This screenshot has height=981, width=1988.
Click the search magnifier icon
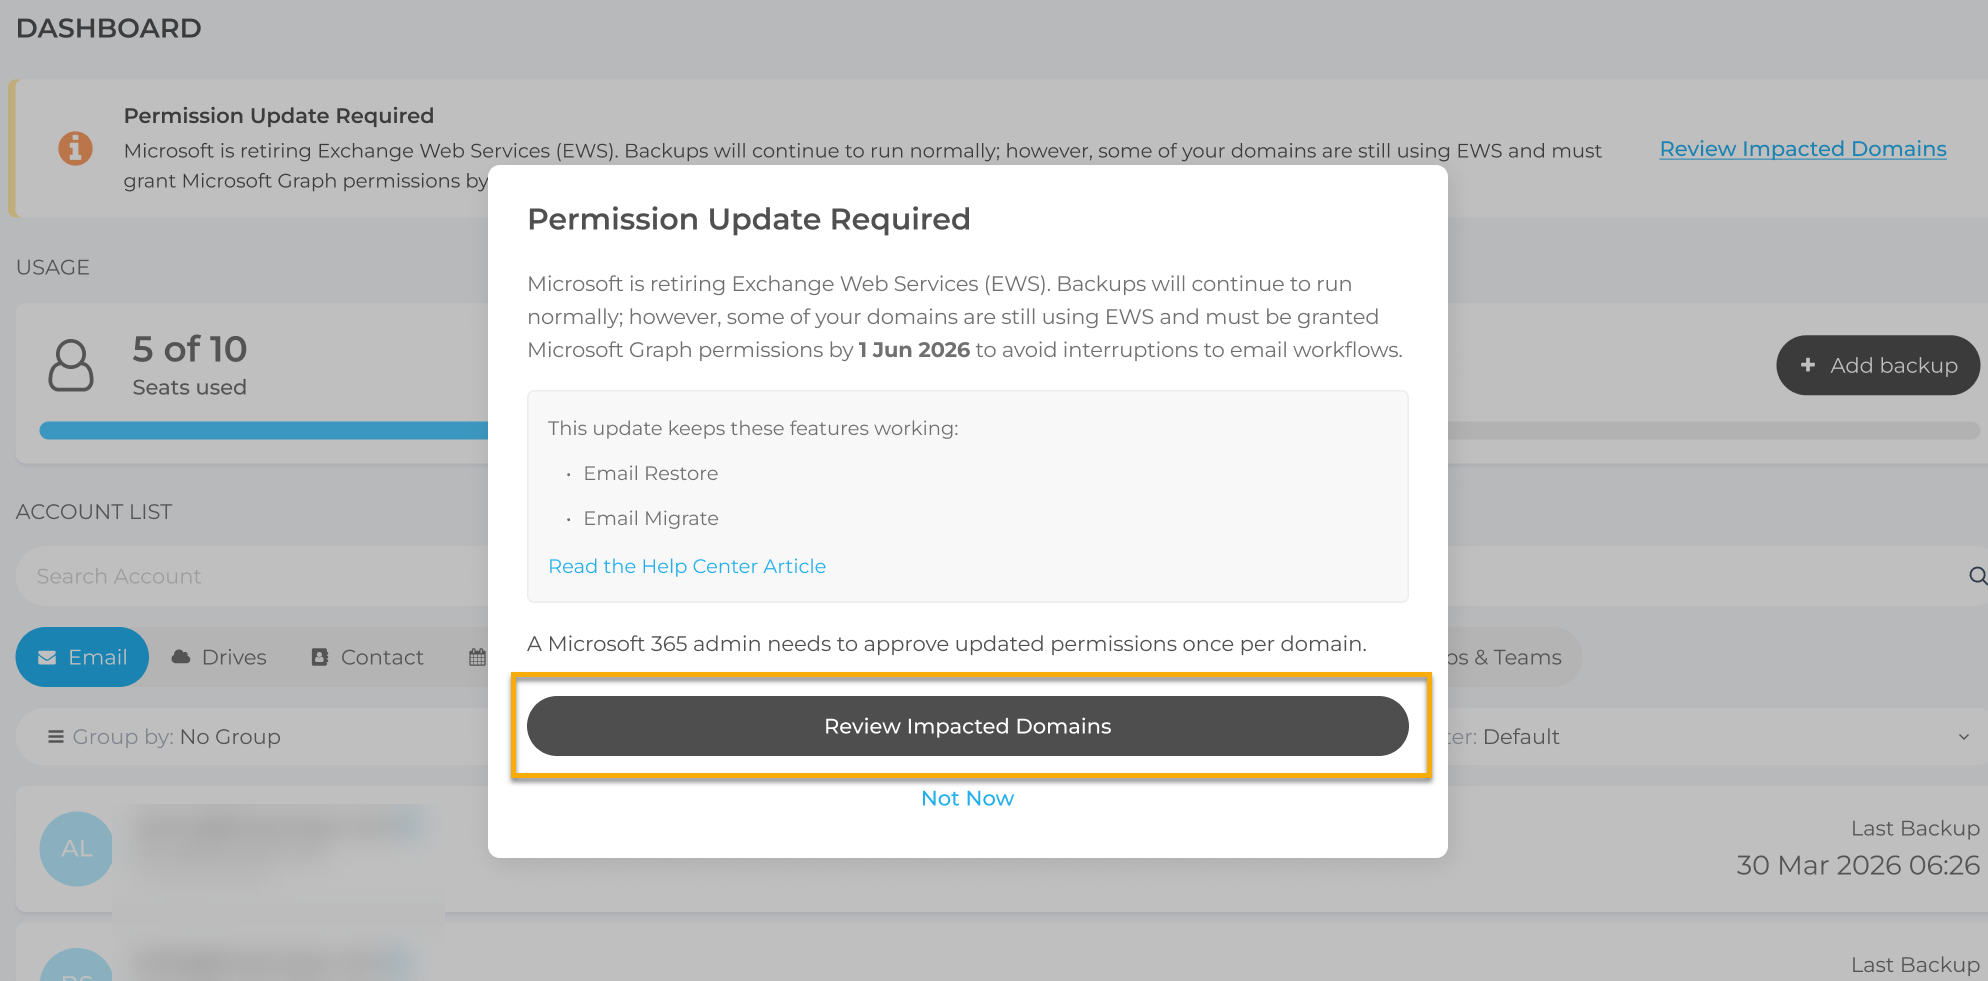pos(1977,576)
